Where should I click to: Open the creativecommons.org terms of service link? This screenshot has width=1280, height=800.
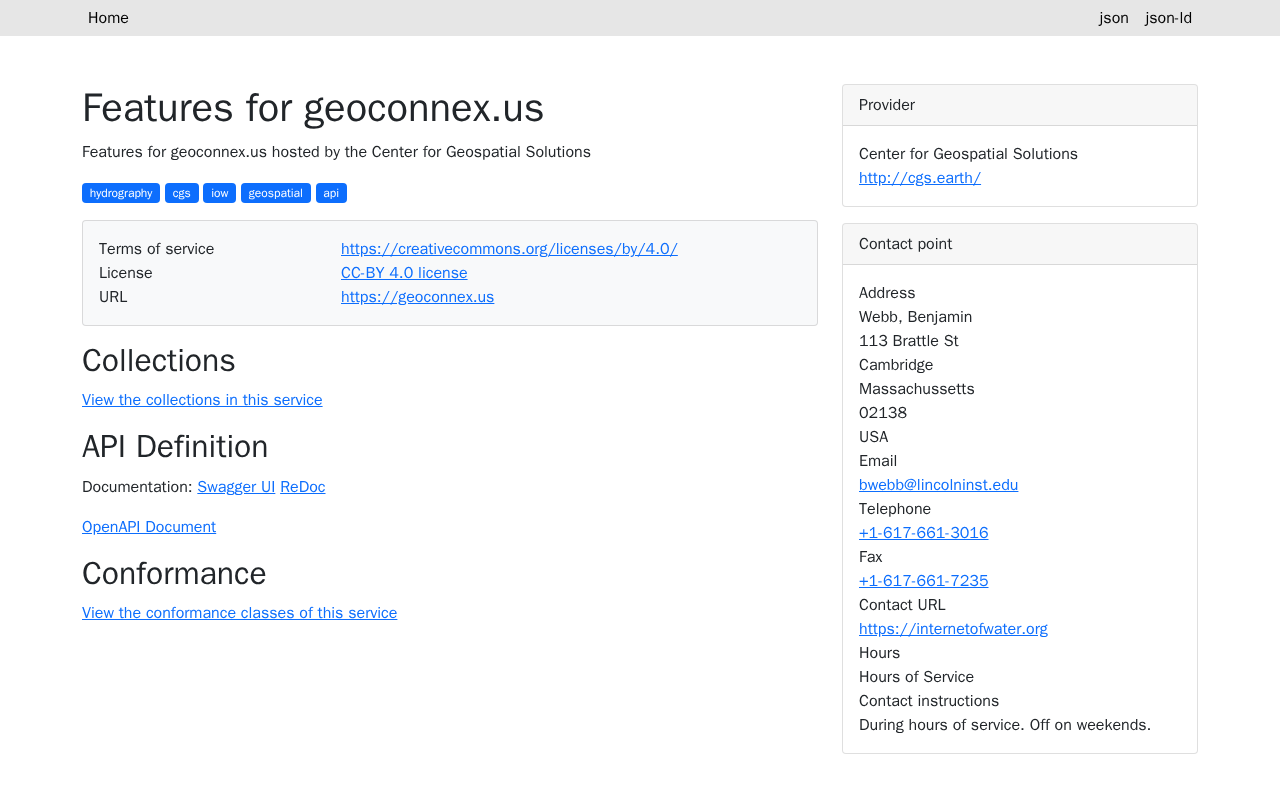click(509, 249)
